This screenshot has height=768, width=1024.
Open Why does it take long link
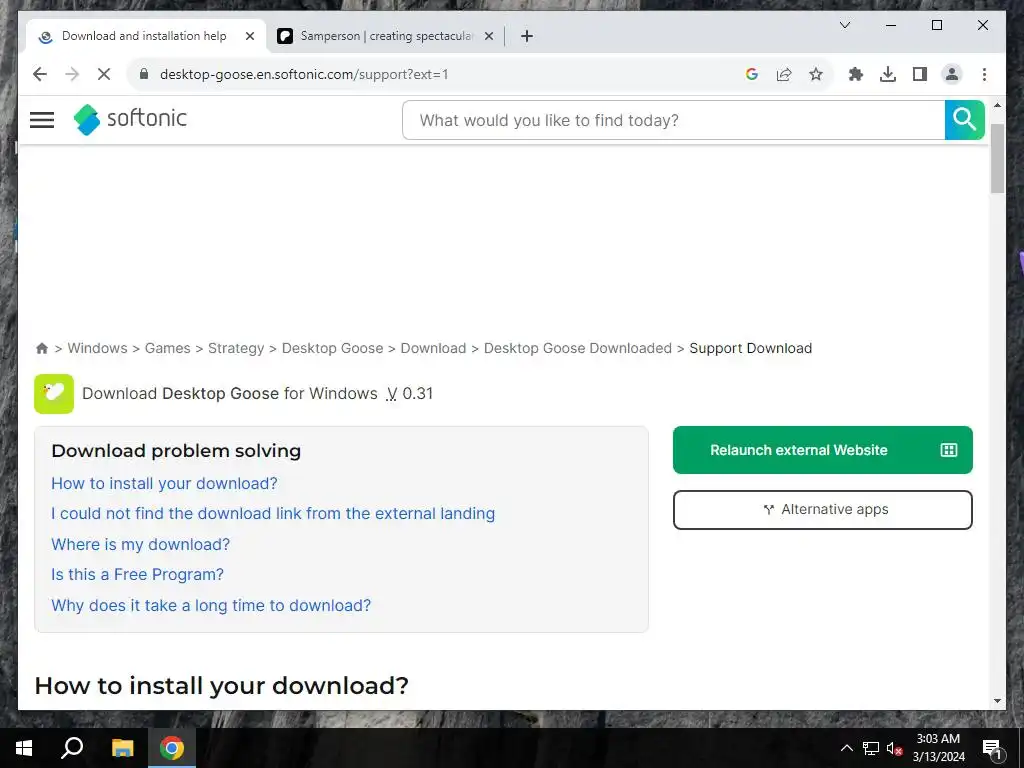coord(211,605)
